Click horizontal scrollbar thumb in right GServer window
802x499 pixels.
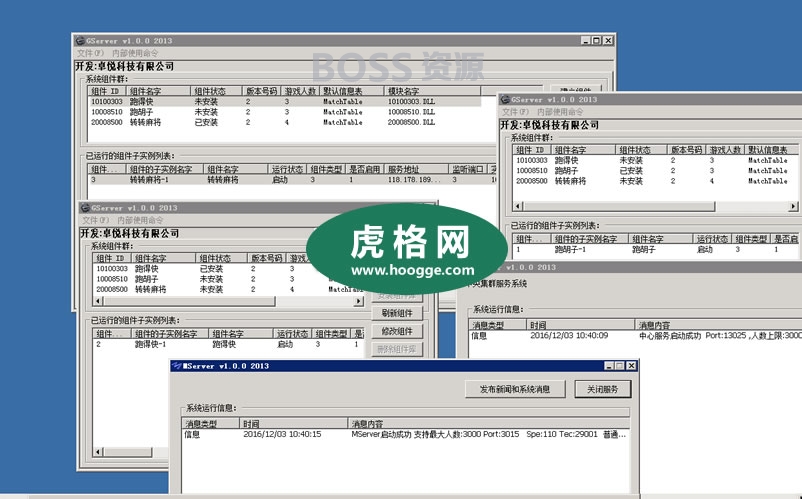pyautogui.click(x=618, y=206)
